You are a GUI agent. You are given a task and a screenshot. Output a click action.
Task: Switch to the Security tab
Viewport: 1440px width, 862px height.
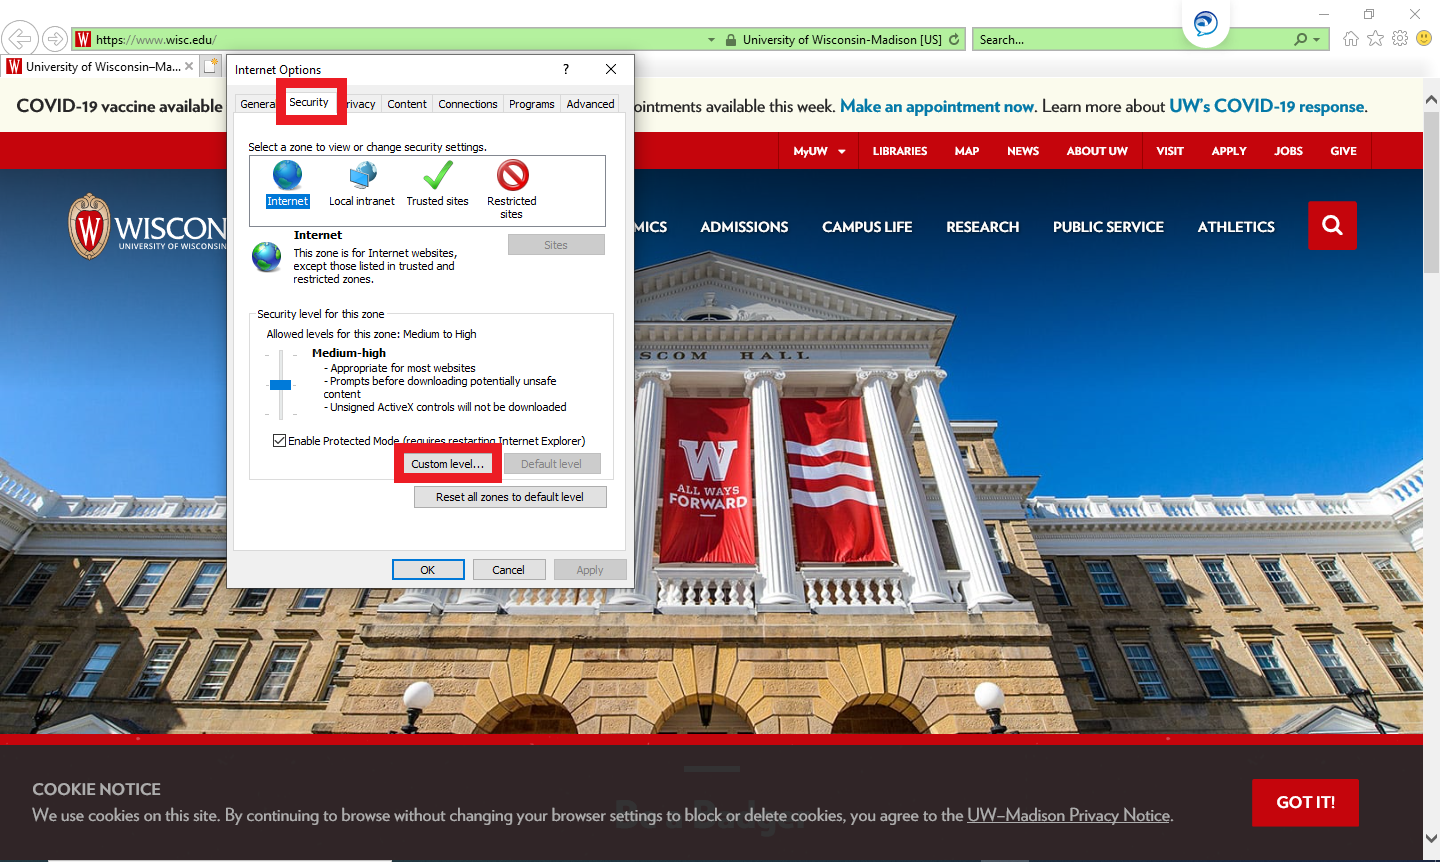click(309, 102)
